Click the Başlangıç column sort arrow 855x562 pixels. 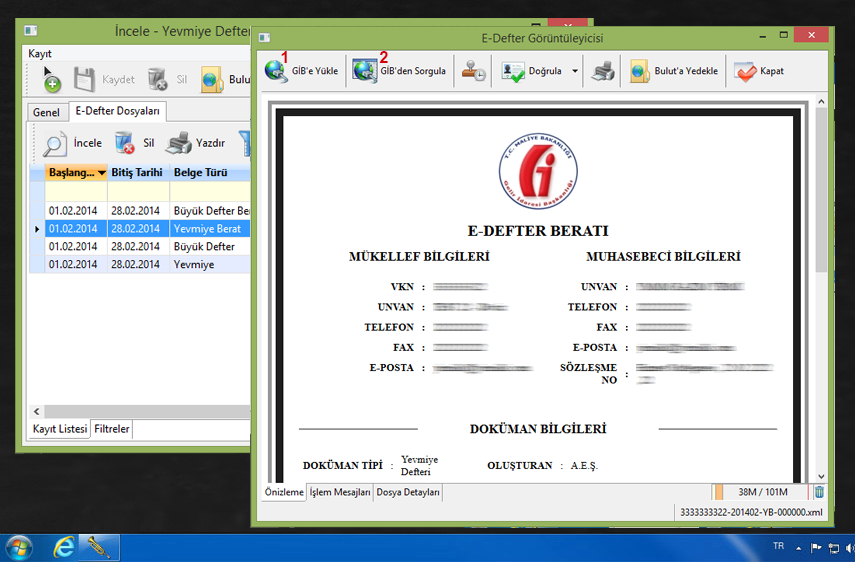tap(101, 173)
